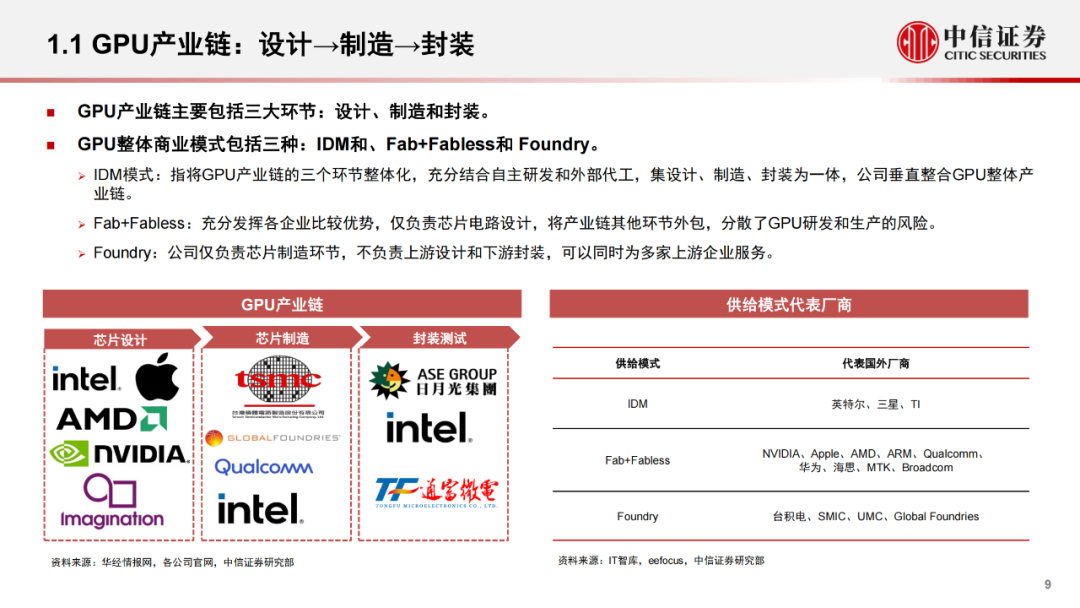Click the GlobalFoundries logo
1080x608 pixels.
(x=273, y=437)
